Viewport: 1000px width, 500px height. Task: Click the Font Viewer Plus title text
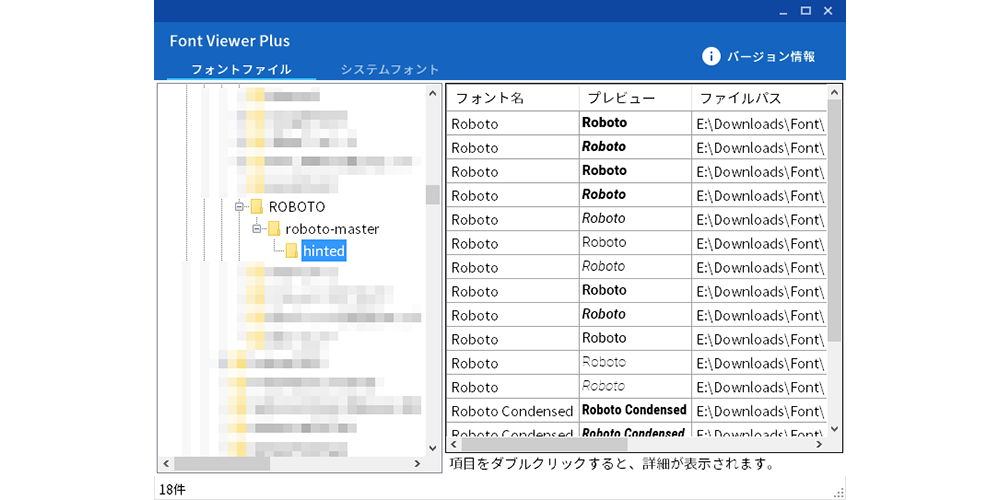(x=230, y=41)
